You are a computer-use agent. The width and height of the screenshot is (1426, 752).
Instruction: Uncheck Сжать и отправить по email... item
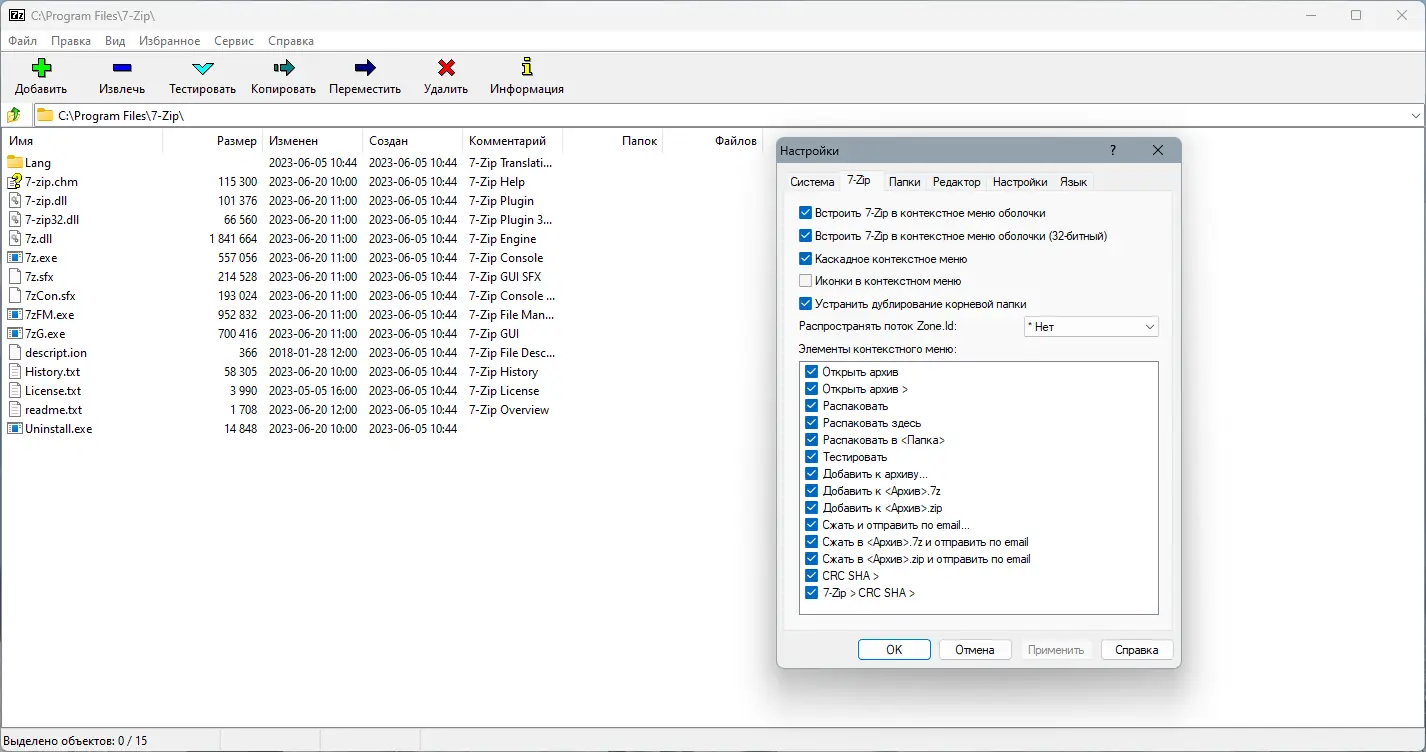pos(811,525)
